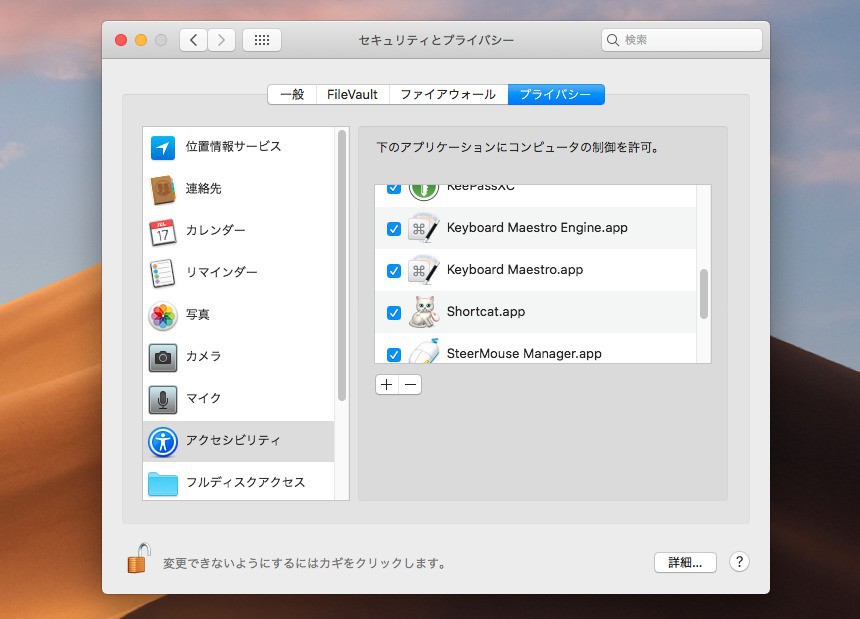Toggle the Shortcat.app checkbox
The image size is (860, 619).
(x=394, y=313)
